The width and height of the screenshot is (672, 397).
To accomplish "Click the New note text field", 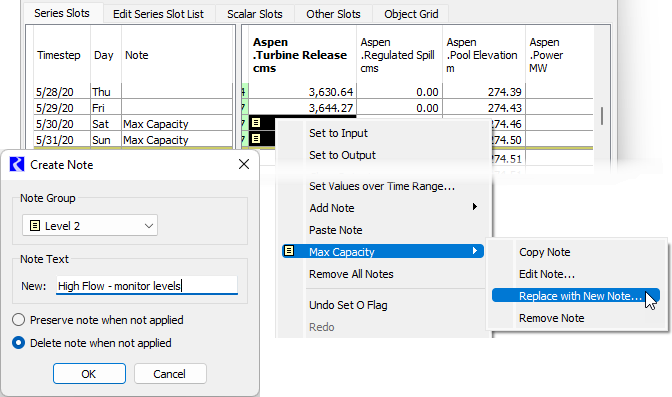I will (x=147, y=286).
